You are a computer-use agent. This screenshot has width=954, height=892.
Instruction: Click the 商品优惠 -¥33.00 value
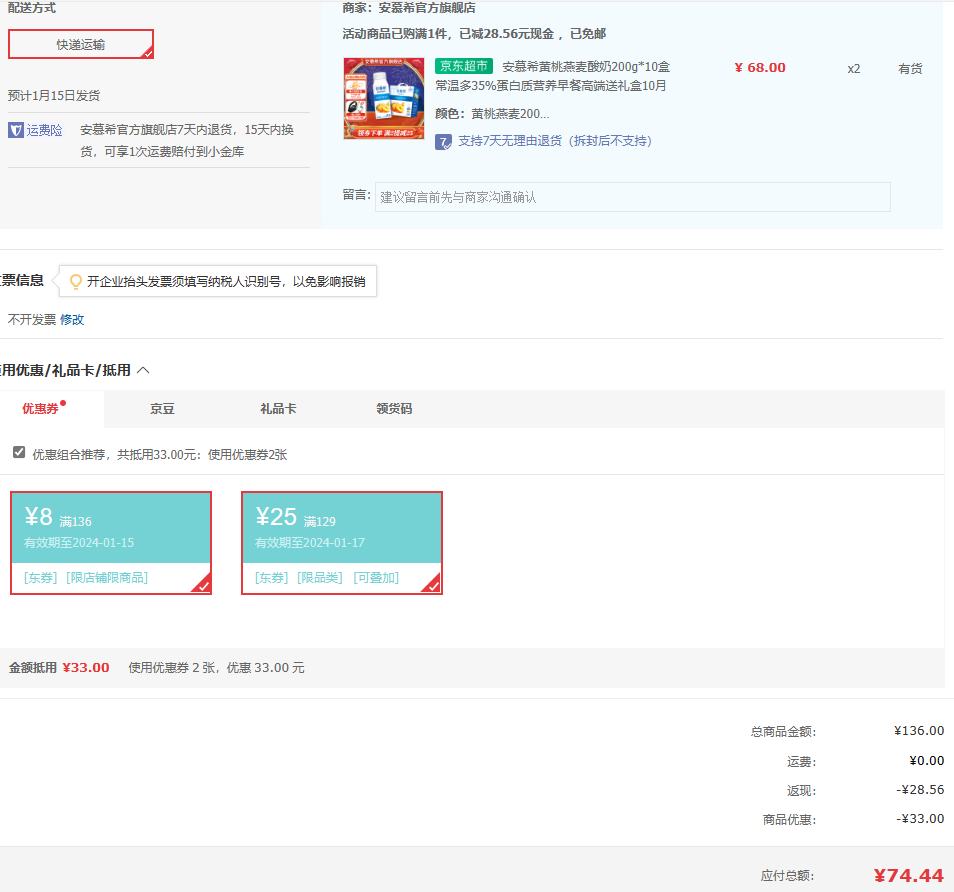920,819
